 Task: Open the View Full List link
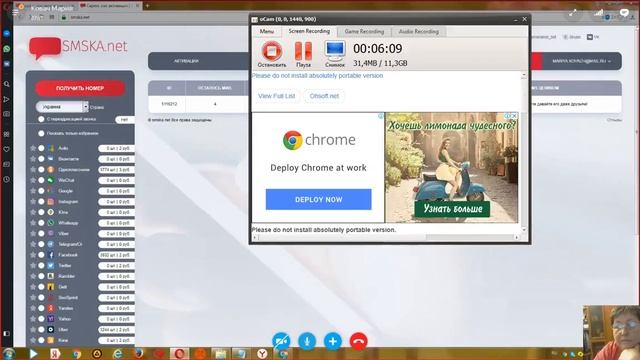click(276, 96)
